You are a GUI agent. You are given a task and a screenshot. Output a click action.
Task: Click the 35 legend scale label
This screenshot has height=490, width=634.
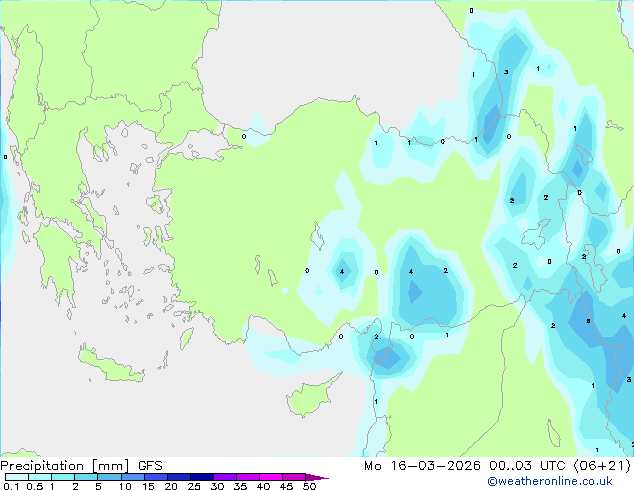click(240, 486)
